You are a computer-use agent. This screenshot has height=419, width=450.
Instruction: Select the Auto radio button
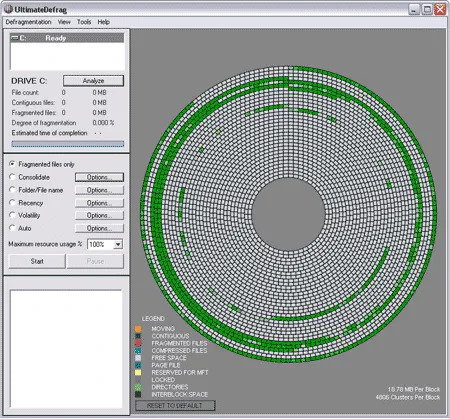tap(12, 228)
